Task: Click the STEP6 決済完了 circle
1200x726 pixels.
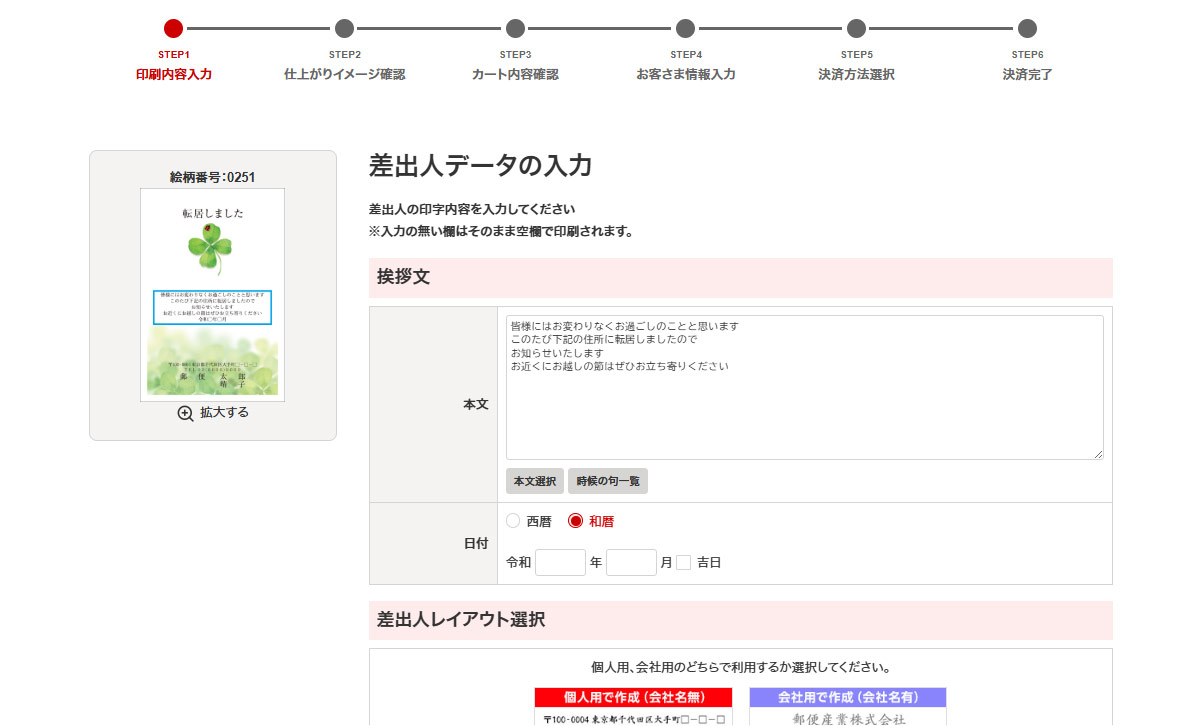Action: pyautogui.click(x=1027, y=29)
